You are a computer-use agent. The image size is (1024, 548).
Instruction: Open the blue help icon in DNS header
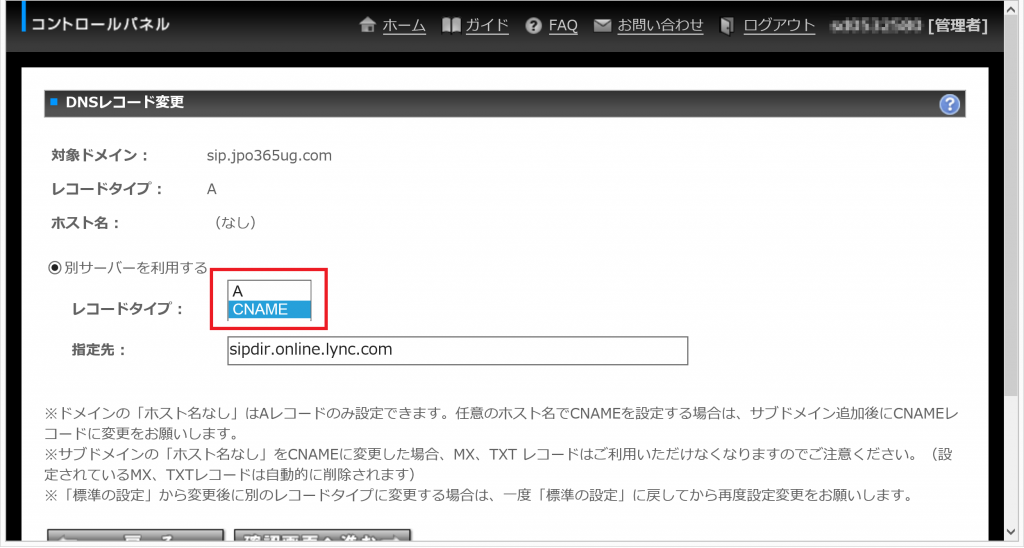pos(949,104)
